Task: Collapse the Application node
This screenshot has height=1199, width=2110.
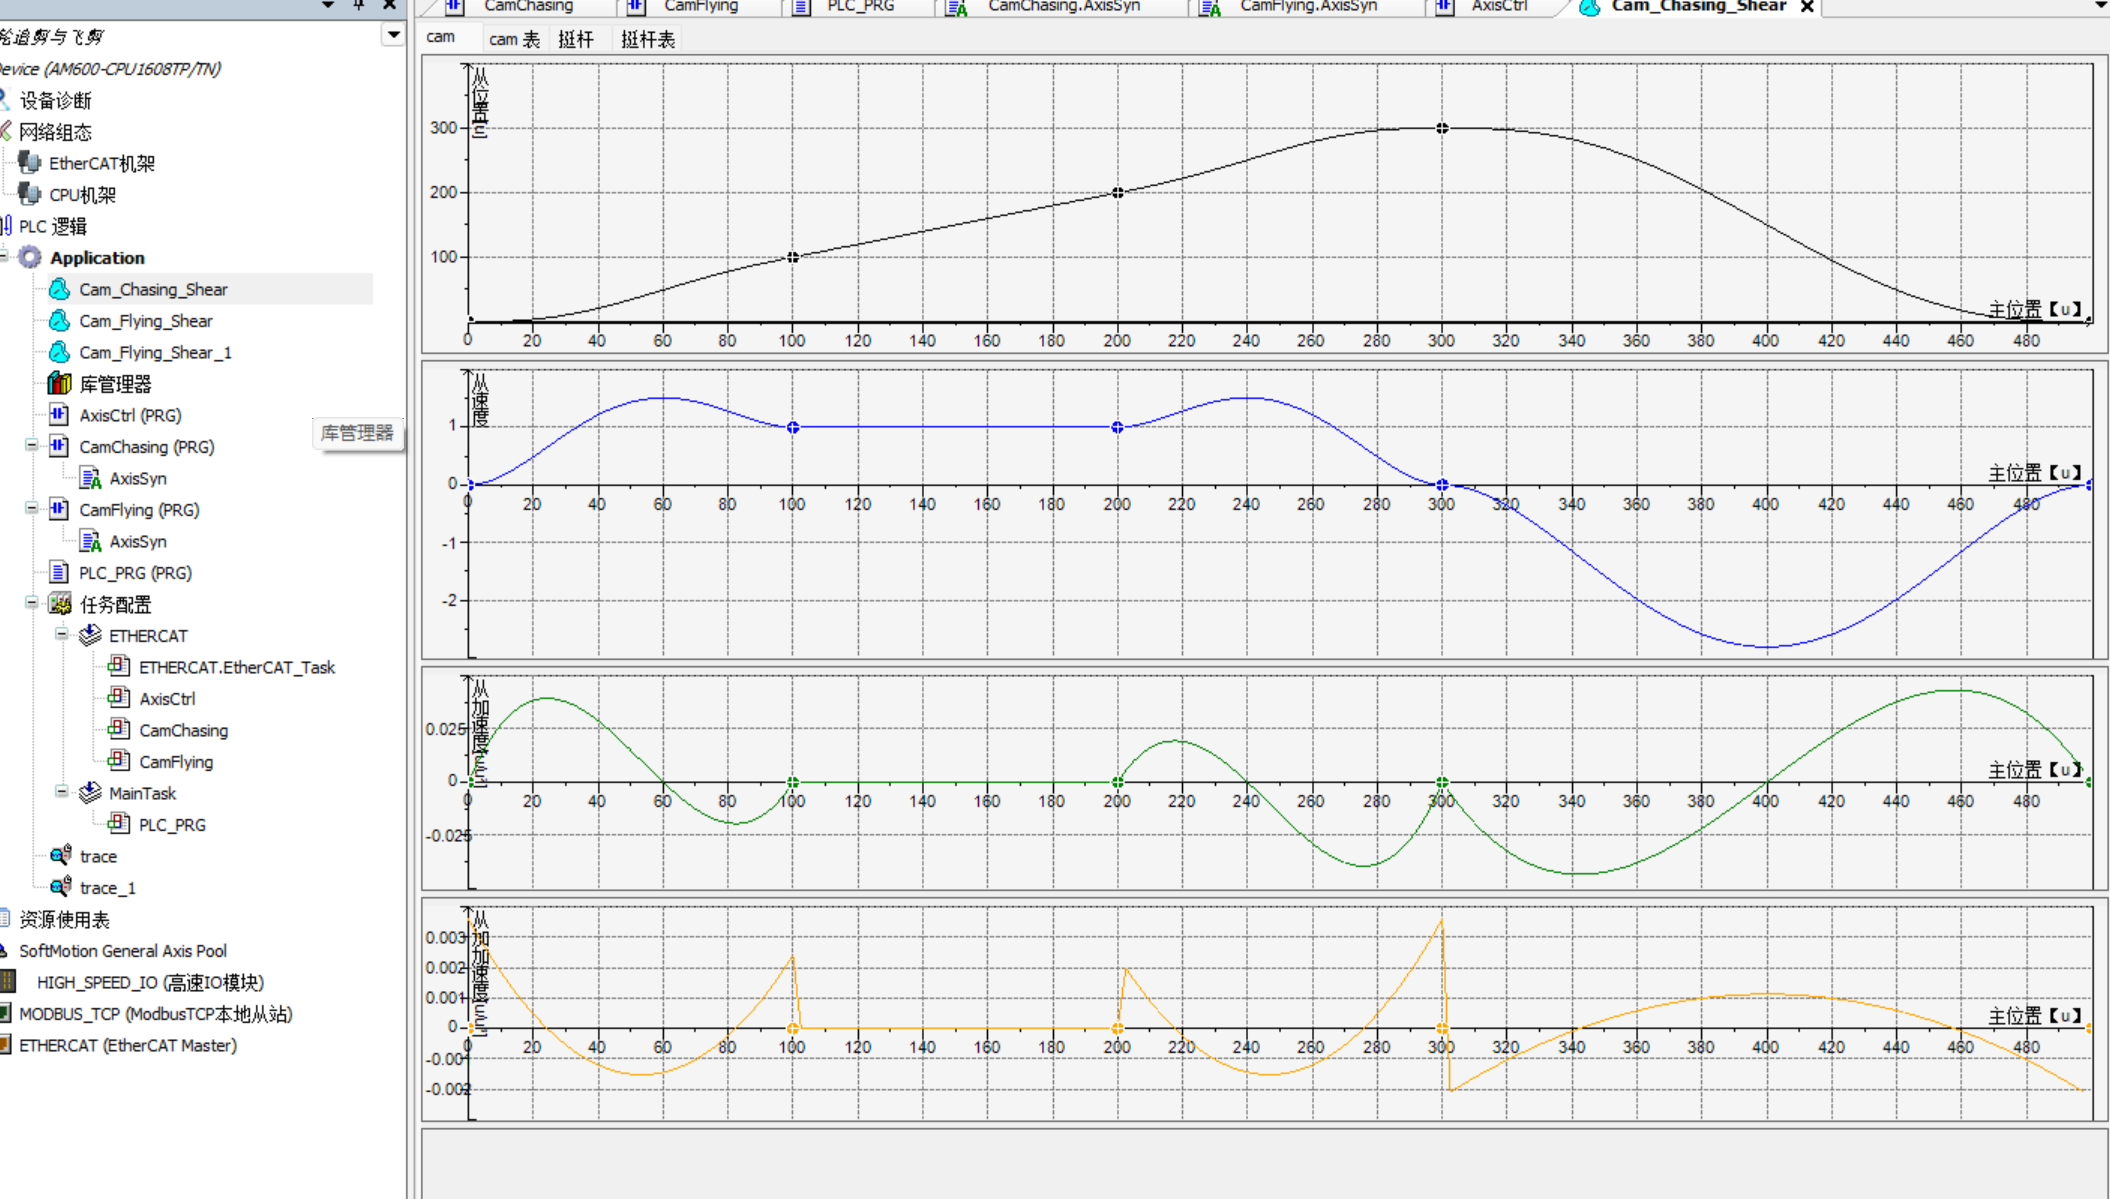Action: (x=4, y=257)
